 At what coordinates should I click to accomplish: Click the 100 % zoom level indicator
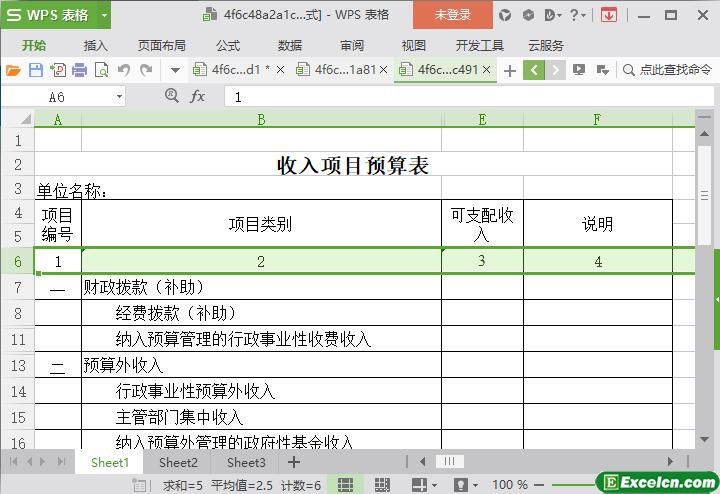coord(510,485)
